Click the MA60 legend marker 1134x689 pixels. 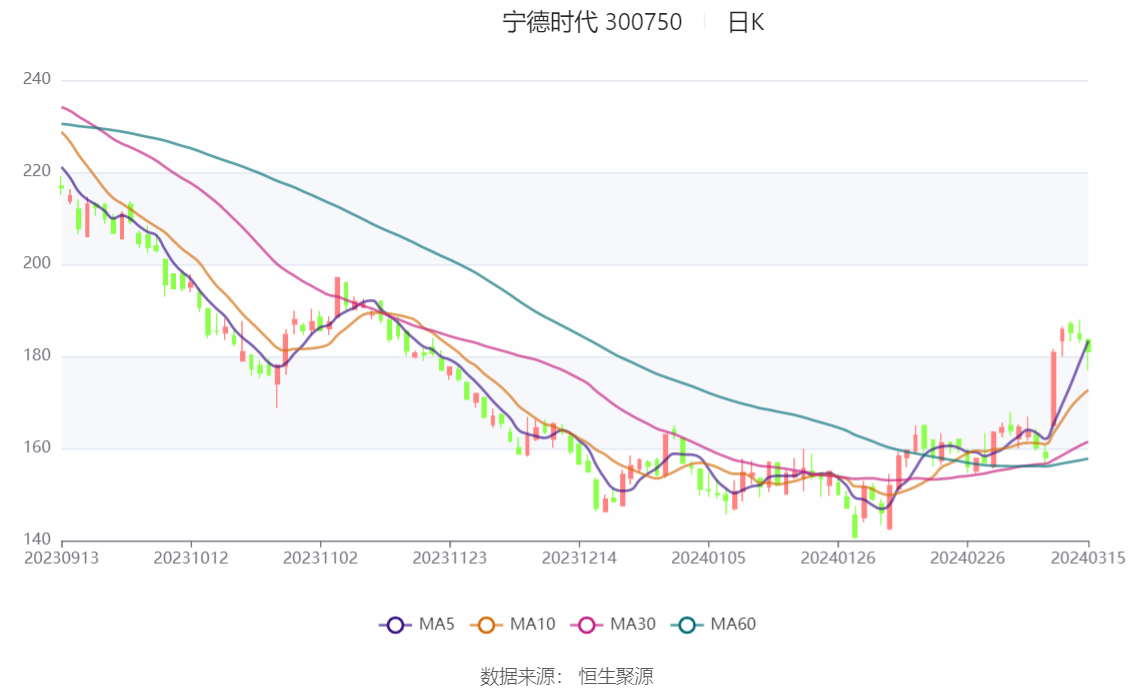pyautogui.click(x=687, y=625)
